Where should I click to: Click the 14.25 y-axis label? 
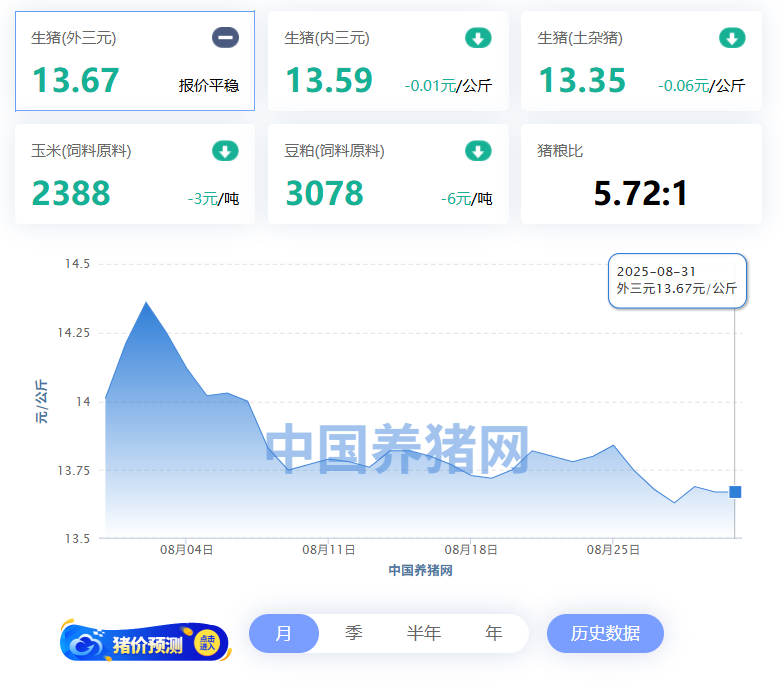pos(74,332)
